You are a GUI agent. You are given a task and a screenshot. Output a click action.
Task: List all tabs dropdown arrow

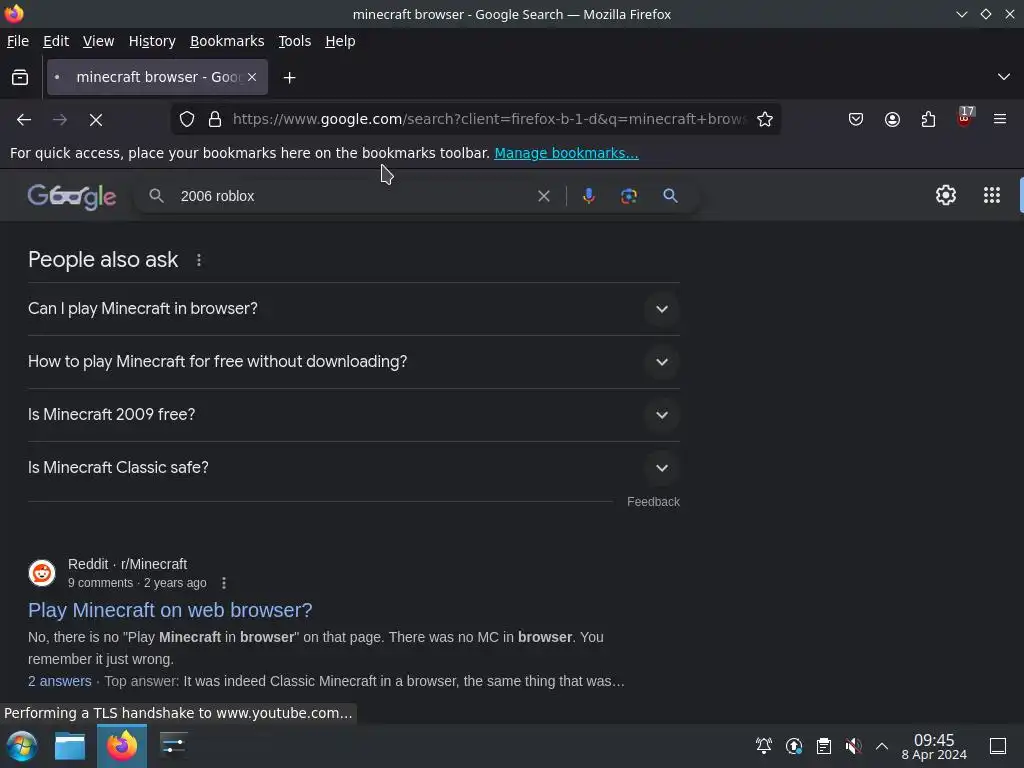1004,77
